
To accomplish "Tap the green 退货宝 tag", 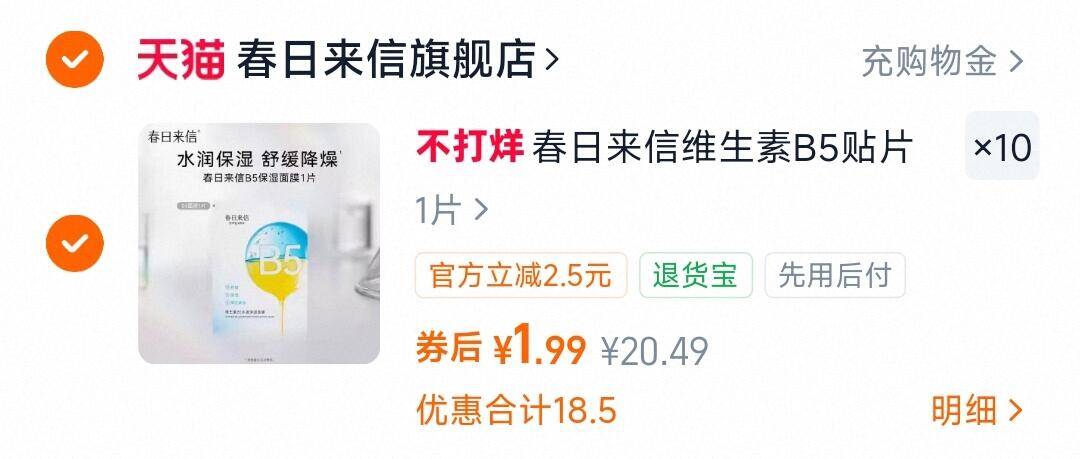I will click(x=696, y=276).
